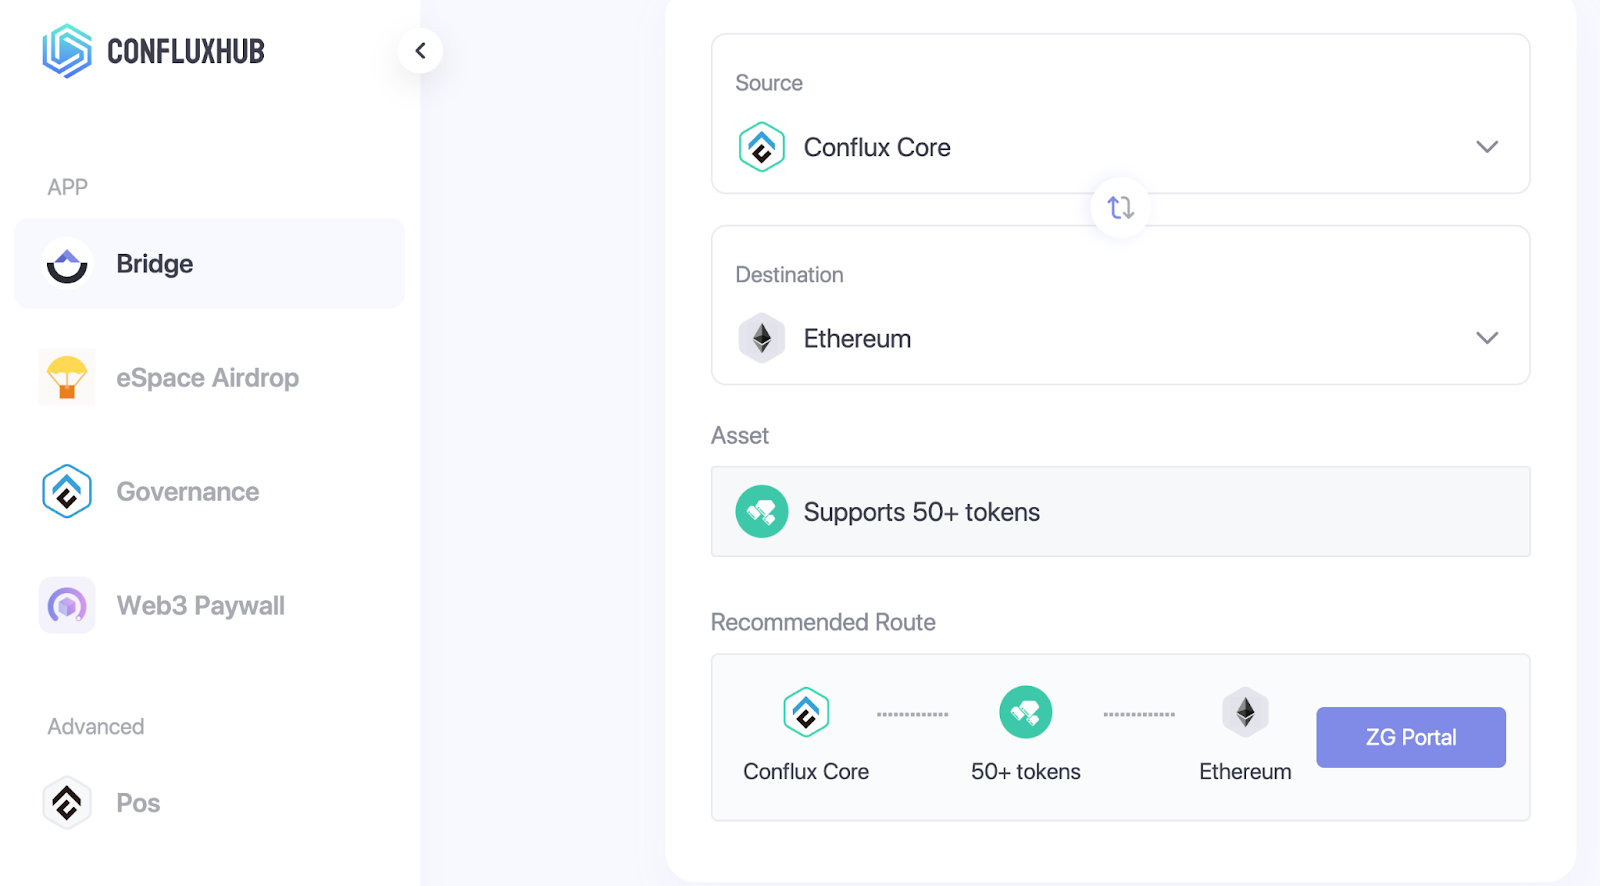This screenshot has width=1600, height=886.
Task: Collapse the sidebar with the back chevron
Action: 420,51
